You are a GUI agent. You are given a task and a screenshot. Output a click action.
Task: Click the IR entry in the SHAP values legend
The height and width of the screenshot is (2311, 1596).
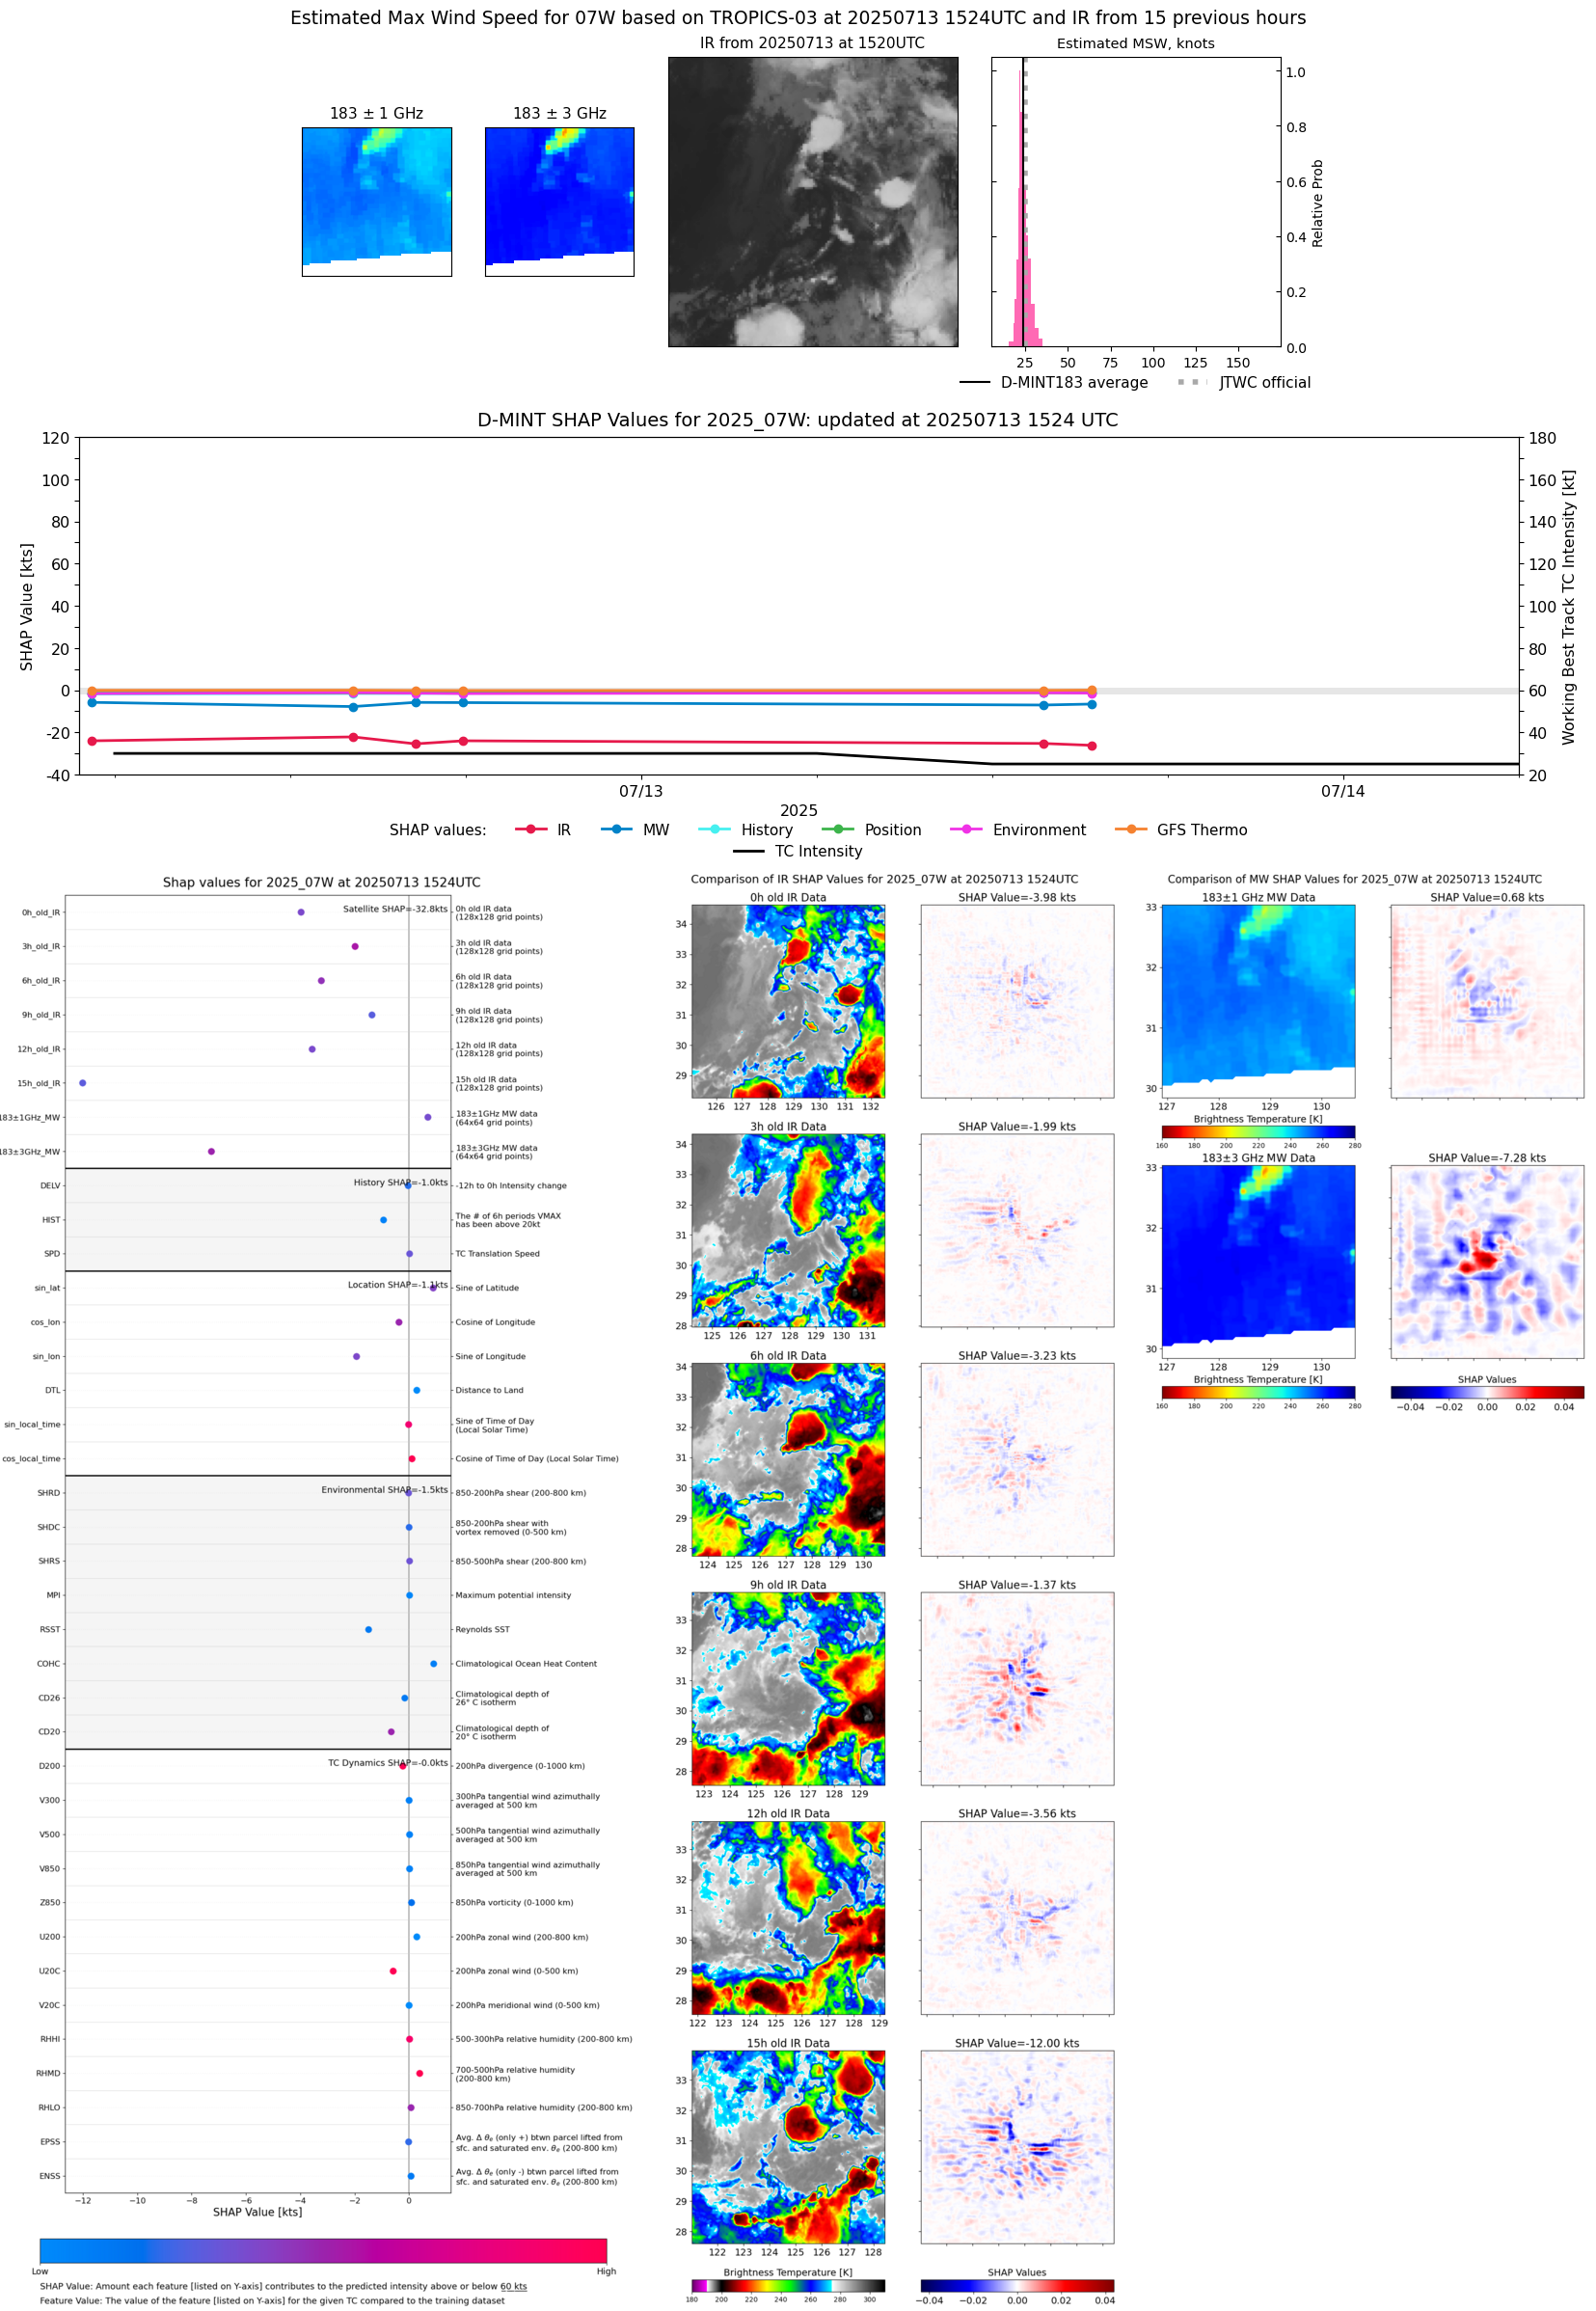click(x=542, y=830)
